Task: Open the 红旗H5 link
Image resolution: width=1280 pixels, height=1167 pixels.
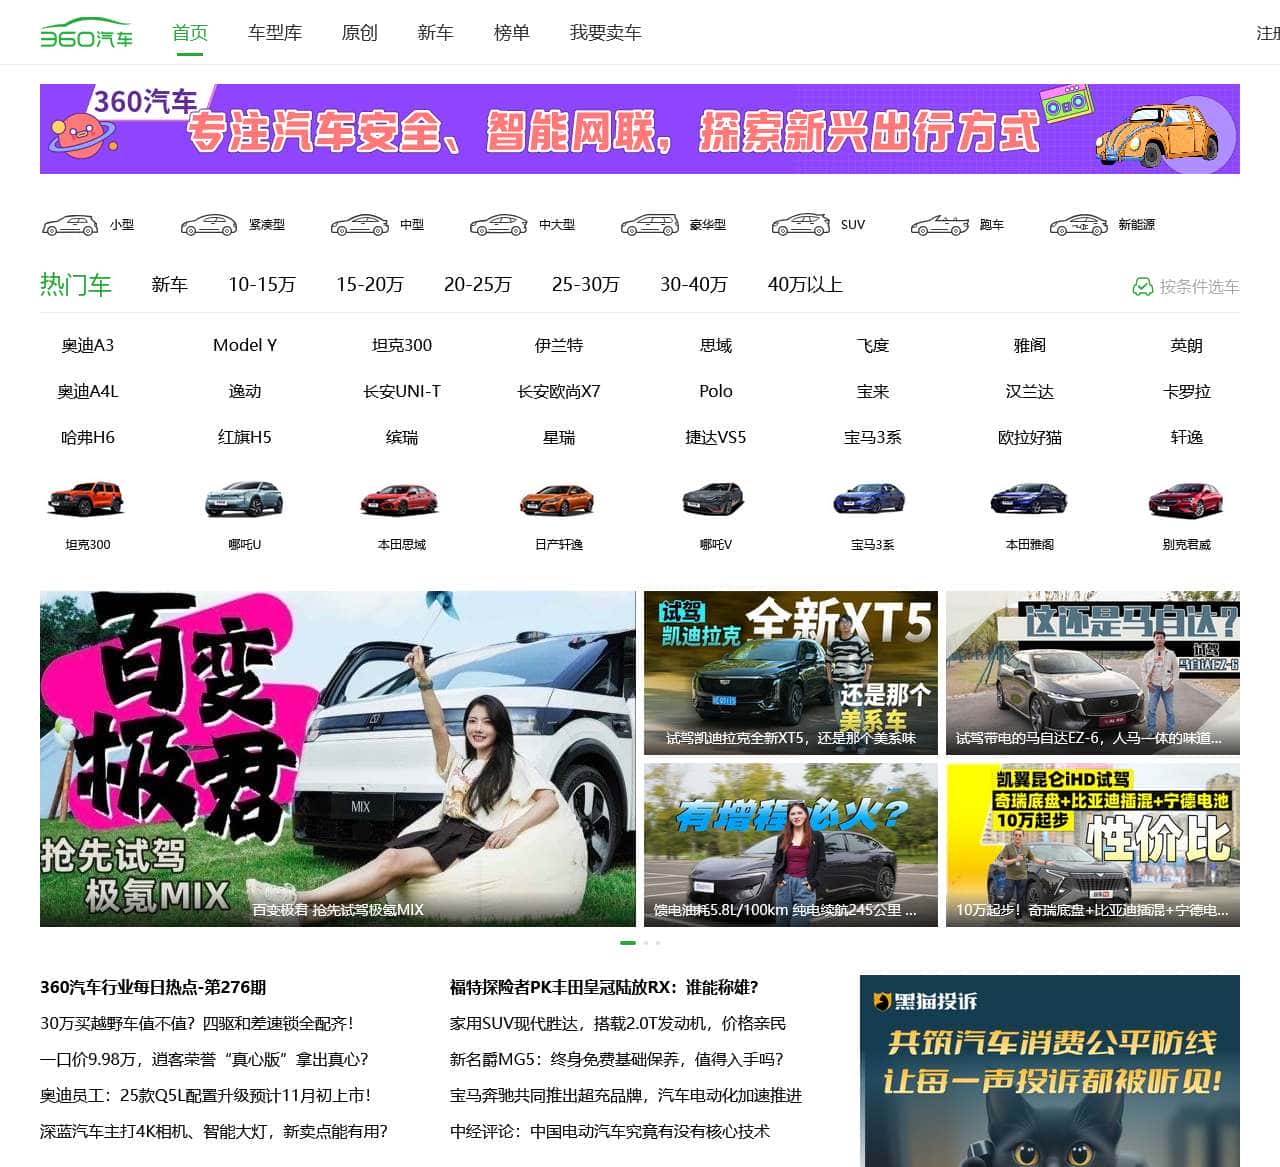Action: [x=245, y=437]
